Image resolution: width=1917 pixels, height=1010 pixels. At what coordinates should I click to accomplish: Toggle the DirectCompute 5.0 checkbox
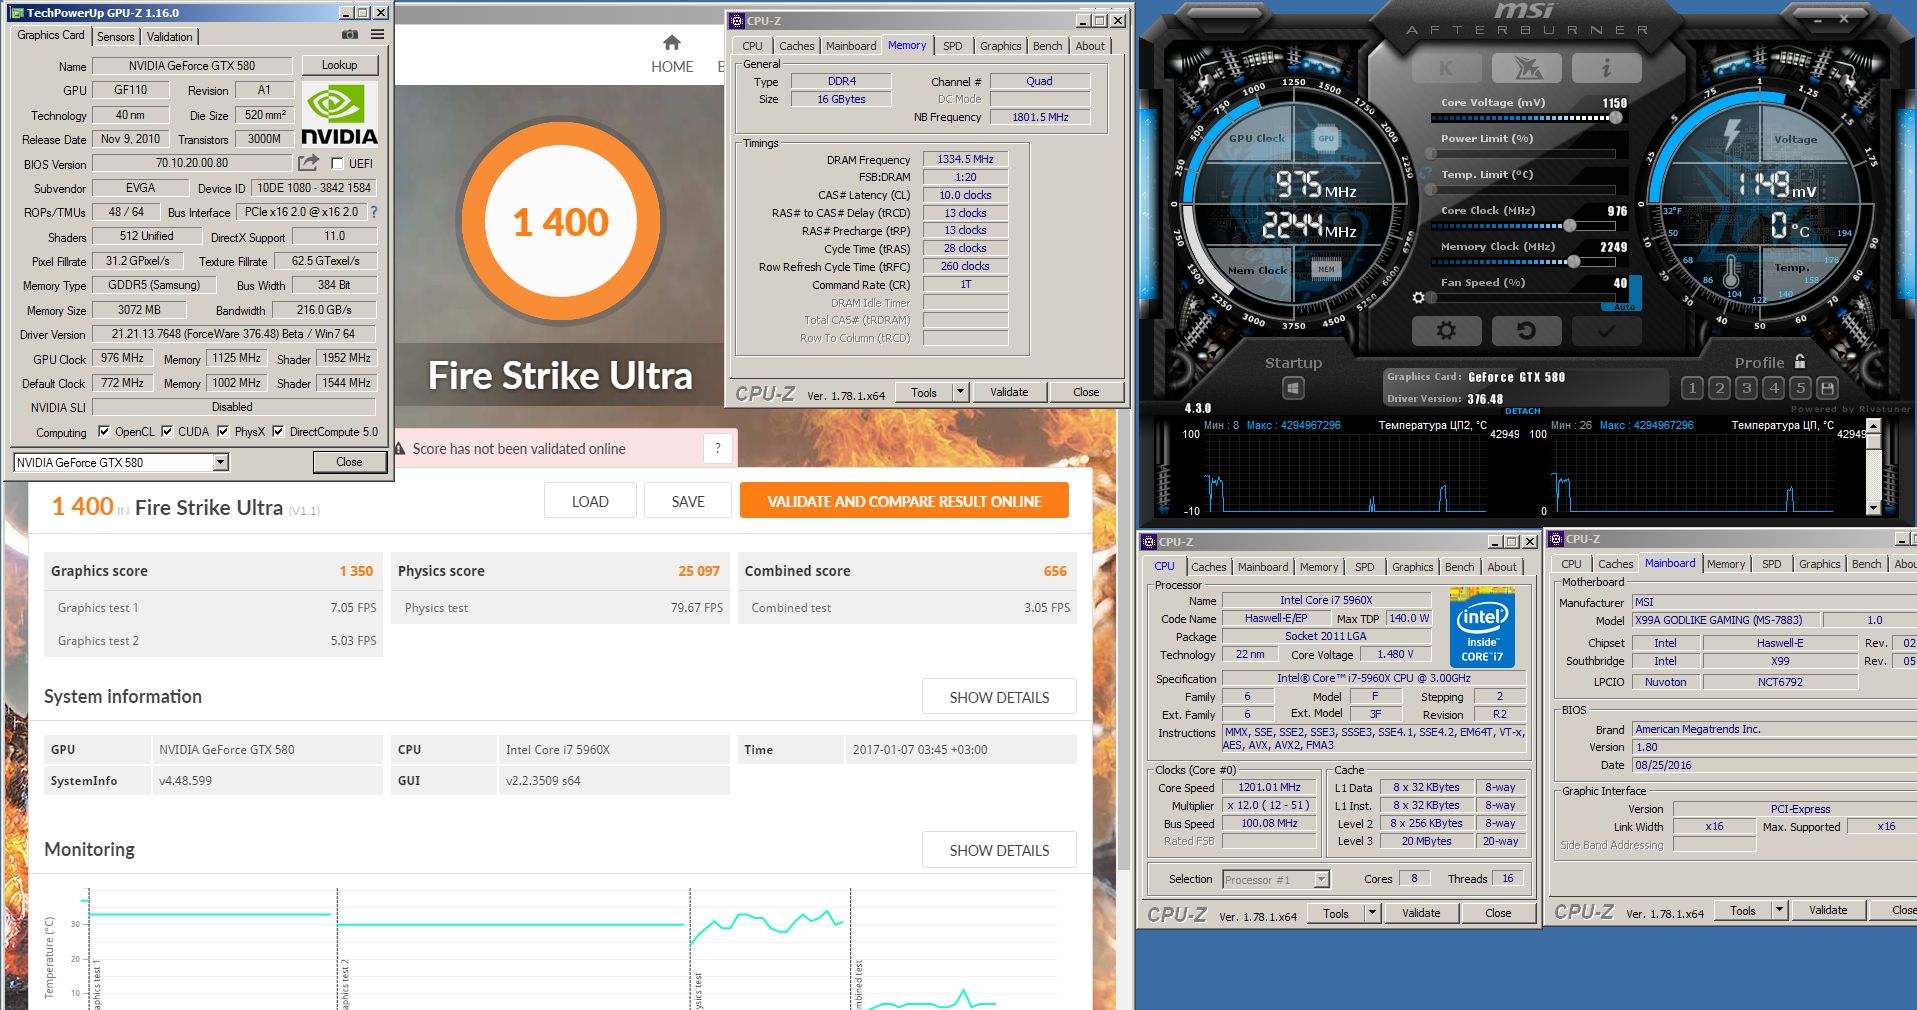coord(278,432)
